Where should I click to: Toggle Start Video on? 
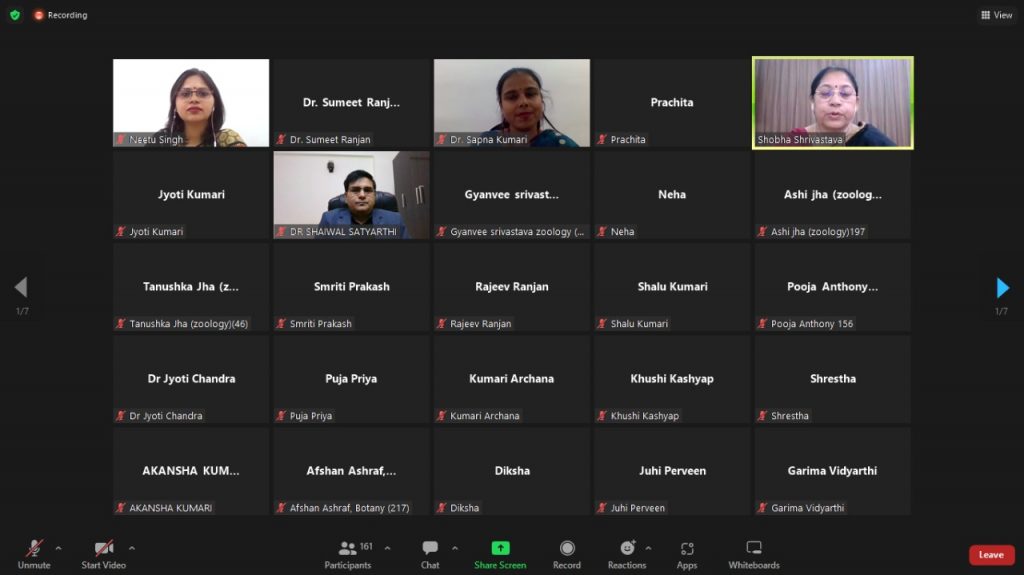pyautogui.click(x=104, y=554)
